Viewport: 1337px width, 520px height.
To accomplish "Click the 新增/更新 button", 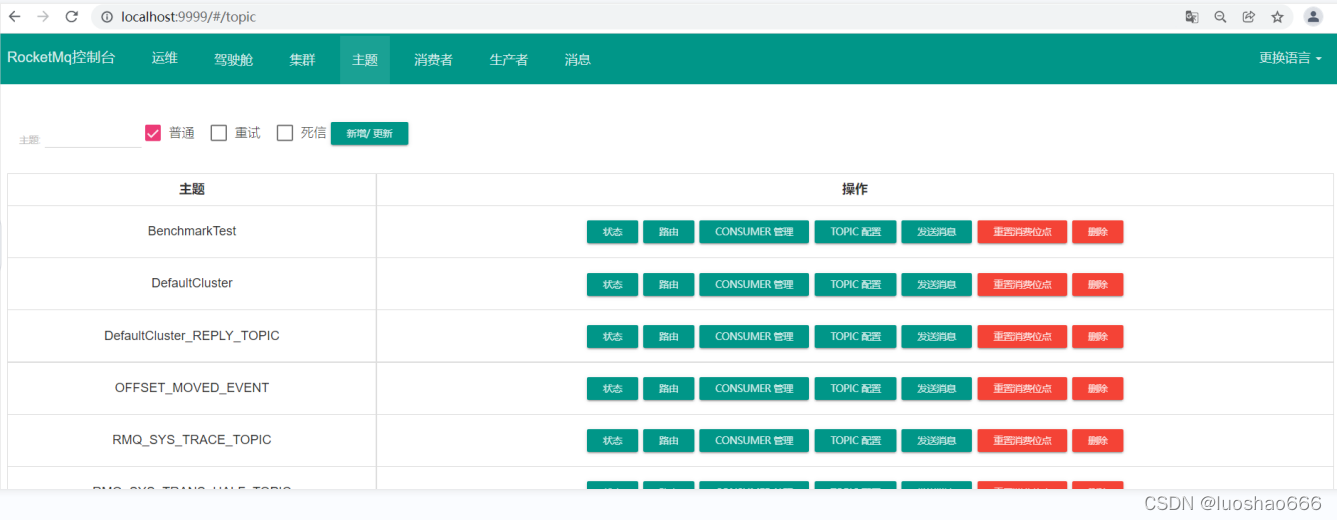I will (x=370, y=134).
